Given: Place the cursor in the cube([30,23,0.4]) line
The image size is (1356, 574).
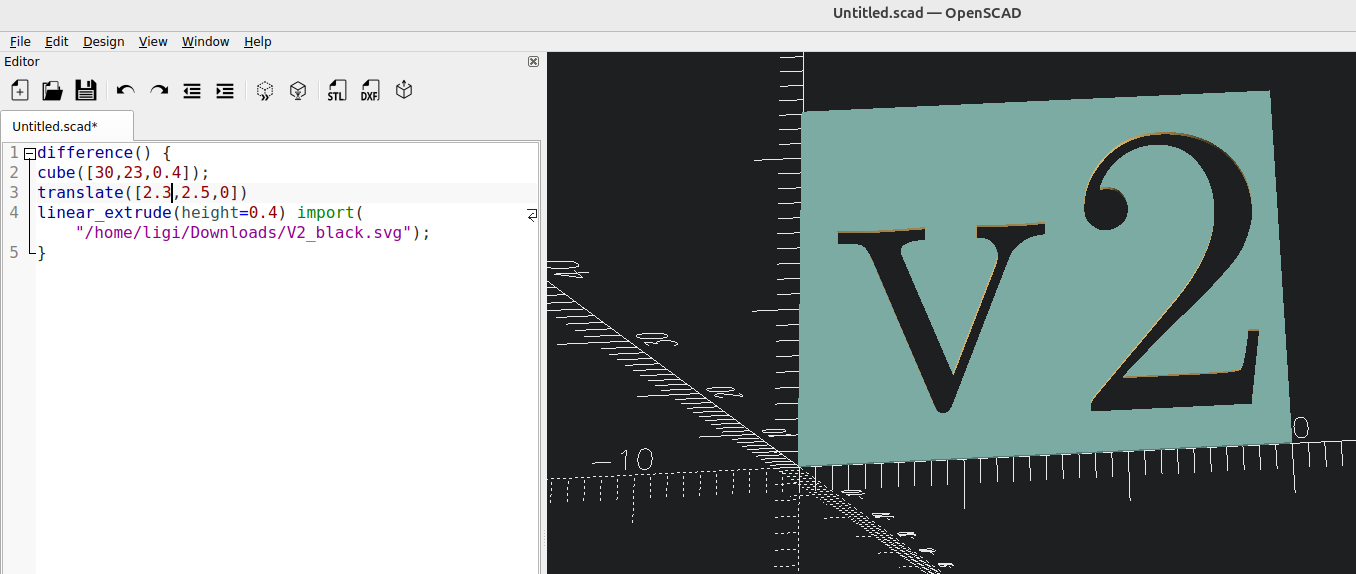Looking at the screenshot, I should coord(124,172).
